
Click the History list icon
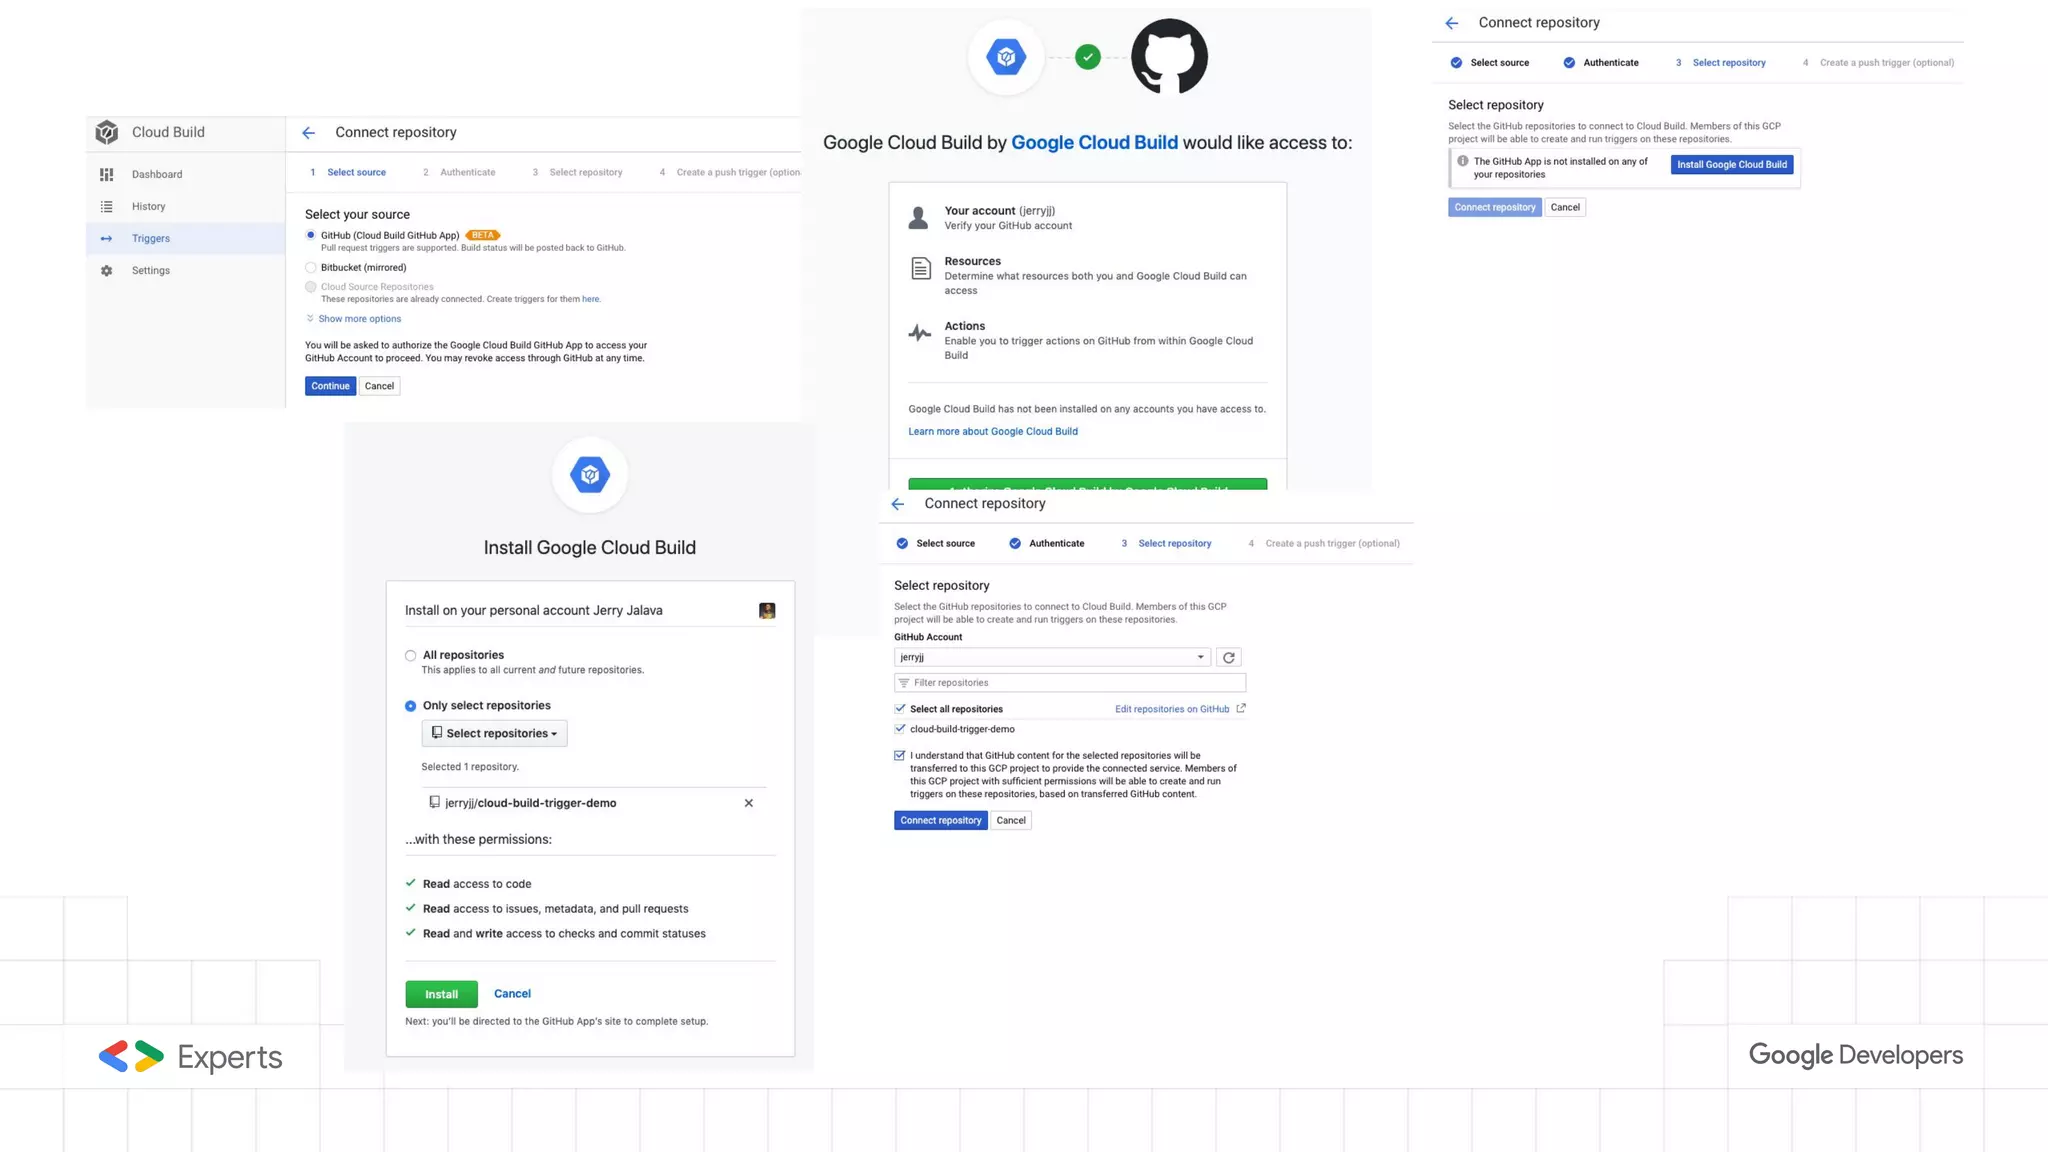pos(107,207)
